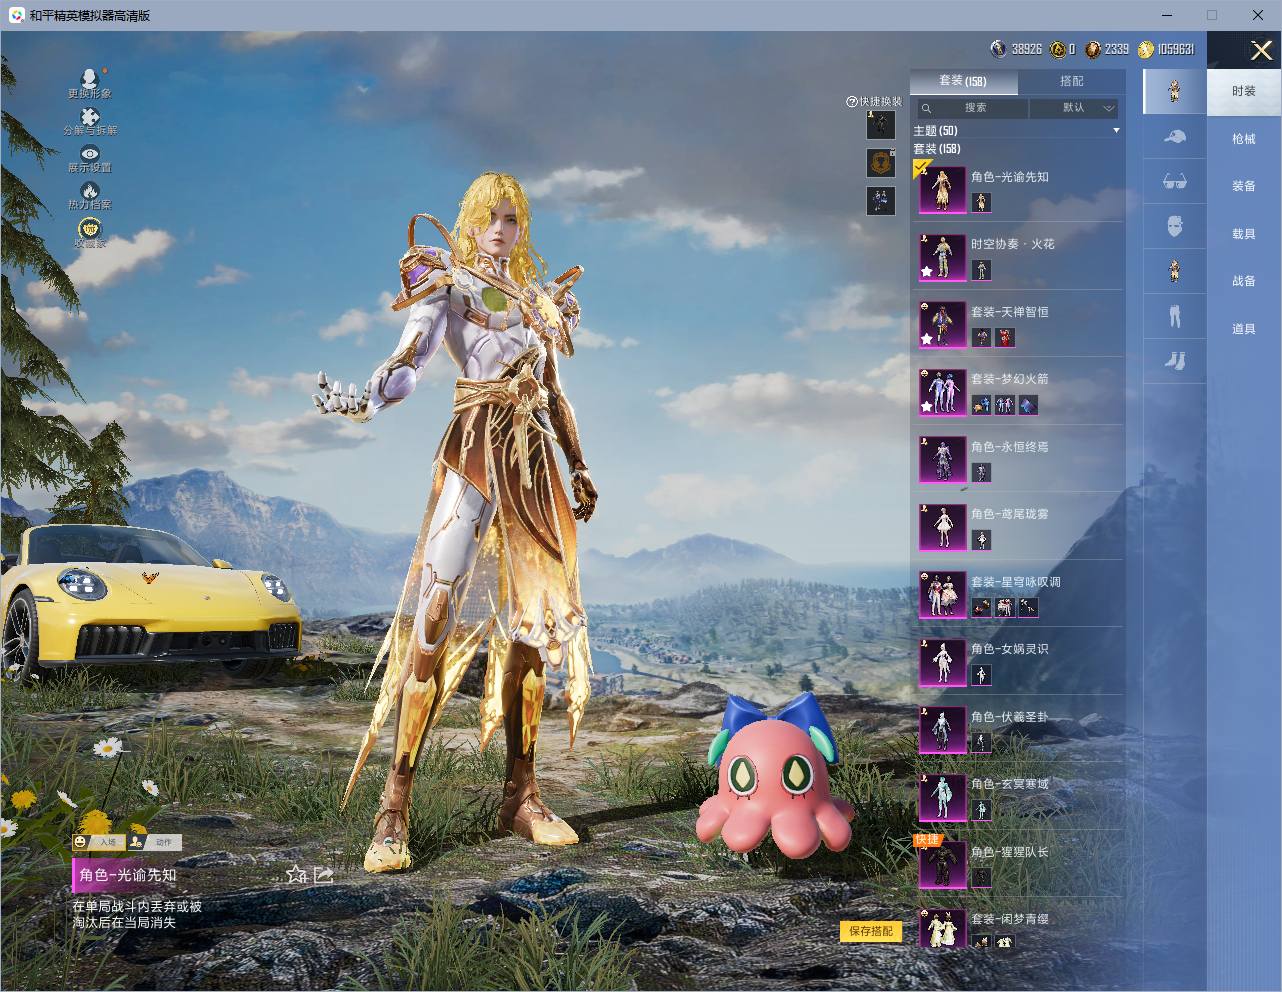Image resolution: width=1282 pixels, height=992 pixels.
Task: Select the pants category icon
Action: 1175,316
